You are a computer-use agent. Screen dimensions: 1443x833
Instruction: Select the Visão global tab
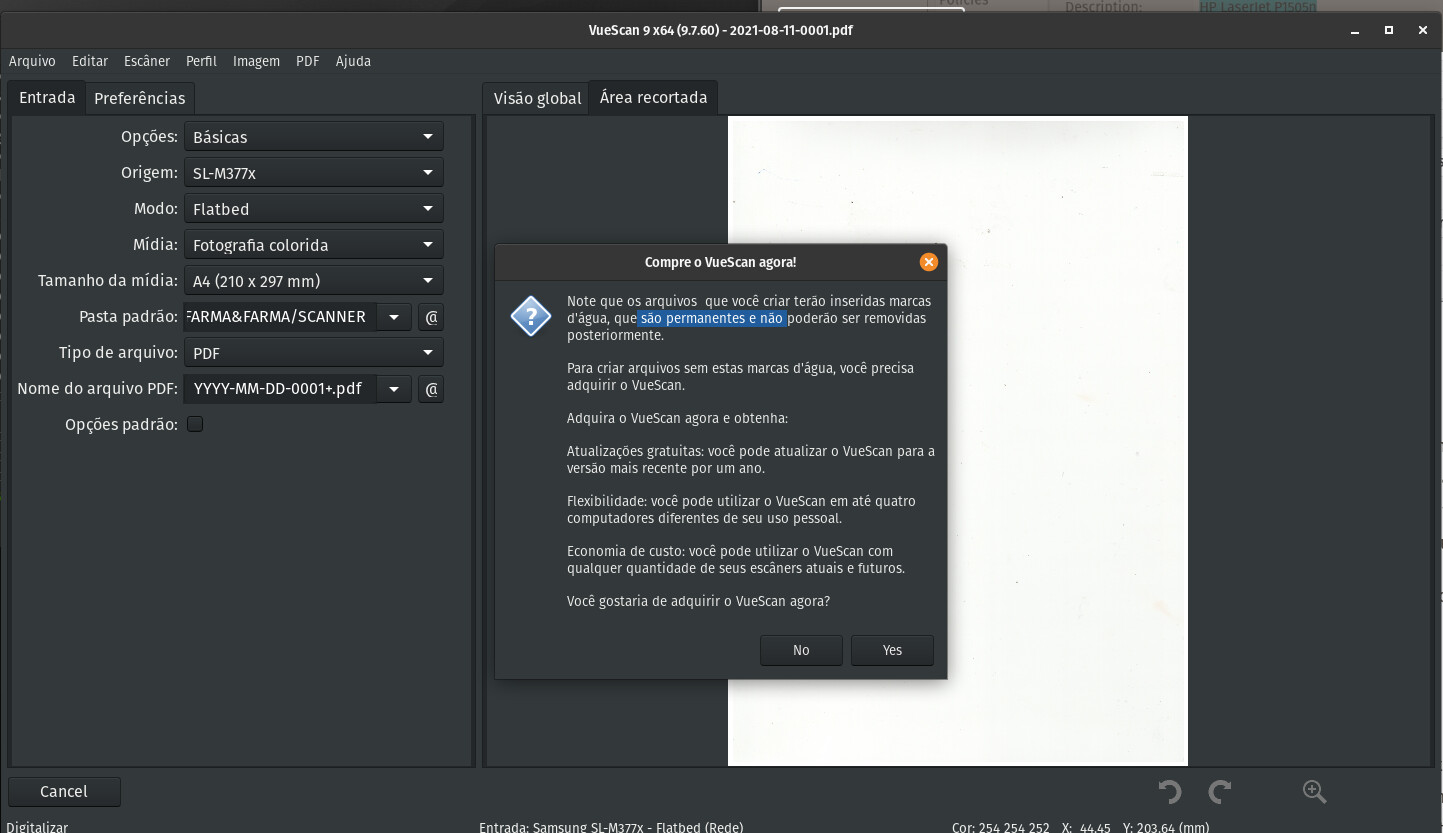(x=537, y=98)
